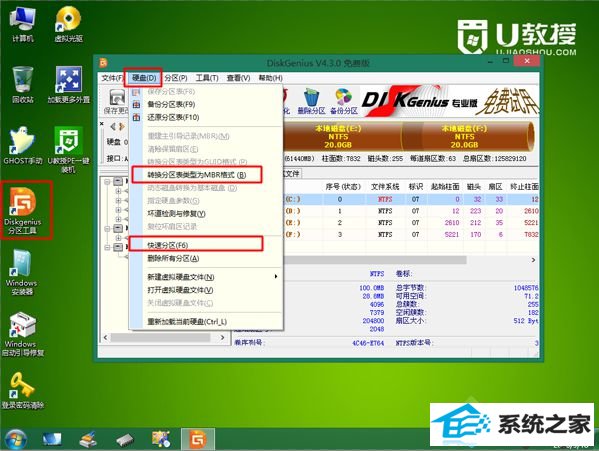Click the DiskGenius icon in the taskbar
Viewport: 599px width, 451px height.
[198, 439]
